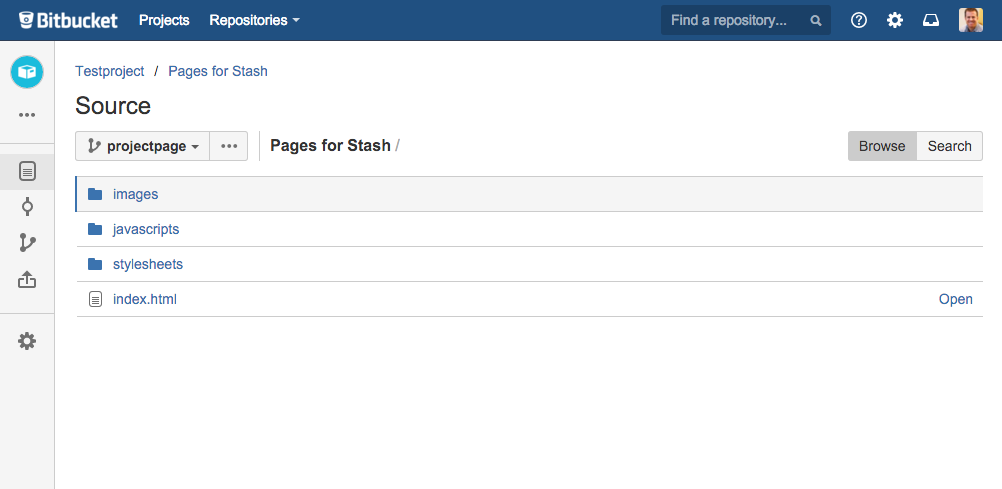Image resolution: width=1002 pixels, height=489 pixels.
Task: Open the Branches sidebar icon
Action: click(x=27, y=243)
